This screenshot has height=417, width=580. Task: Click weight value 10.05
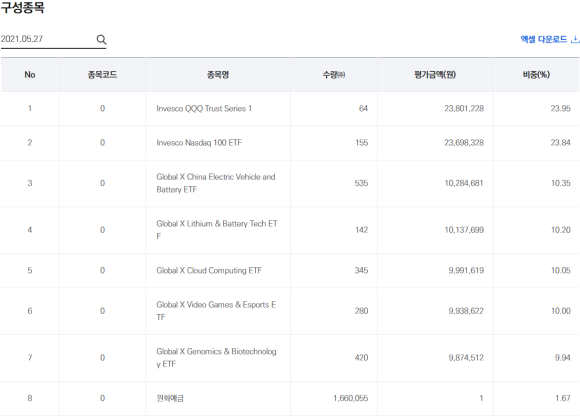point(561,270)
